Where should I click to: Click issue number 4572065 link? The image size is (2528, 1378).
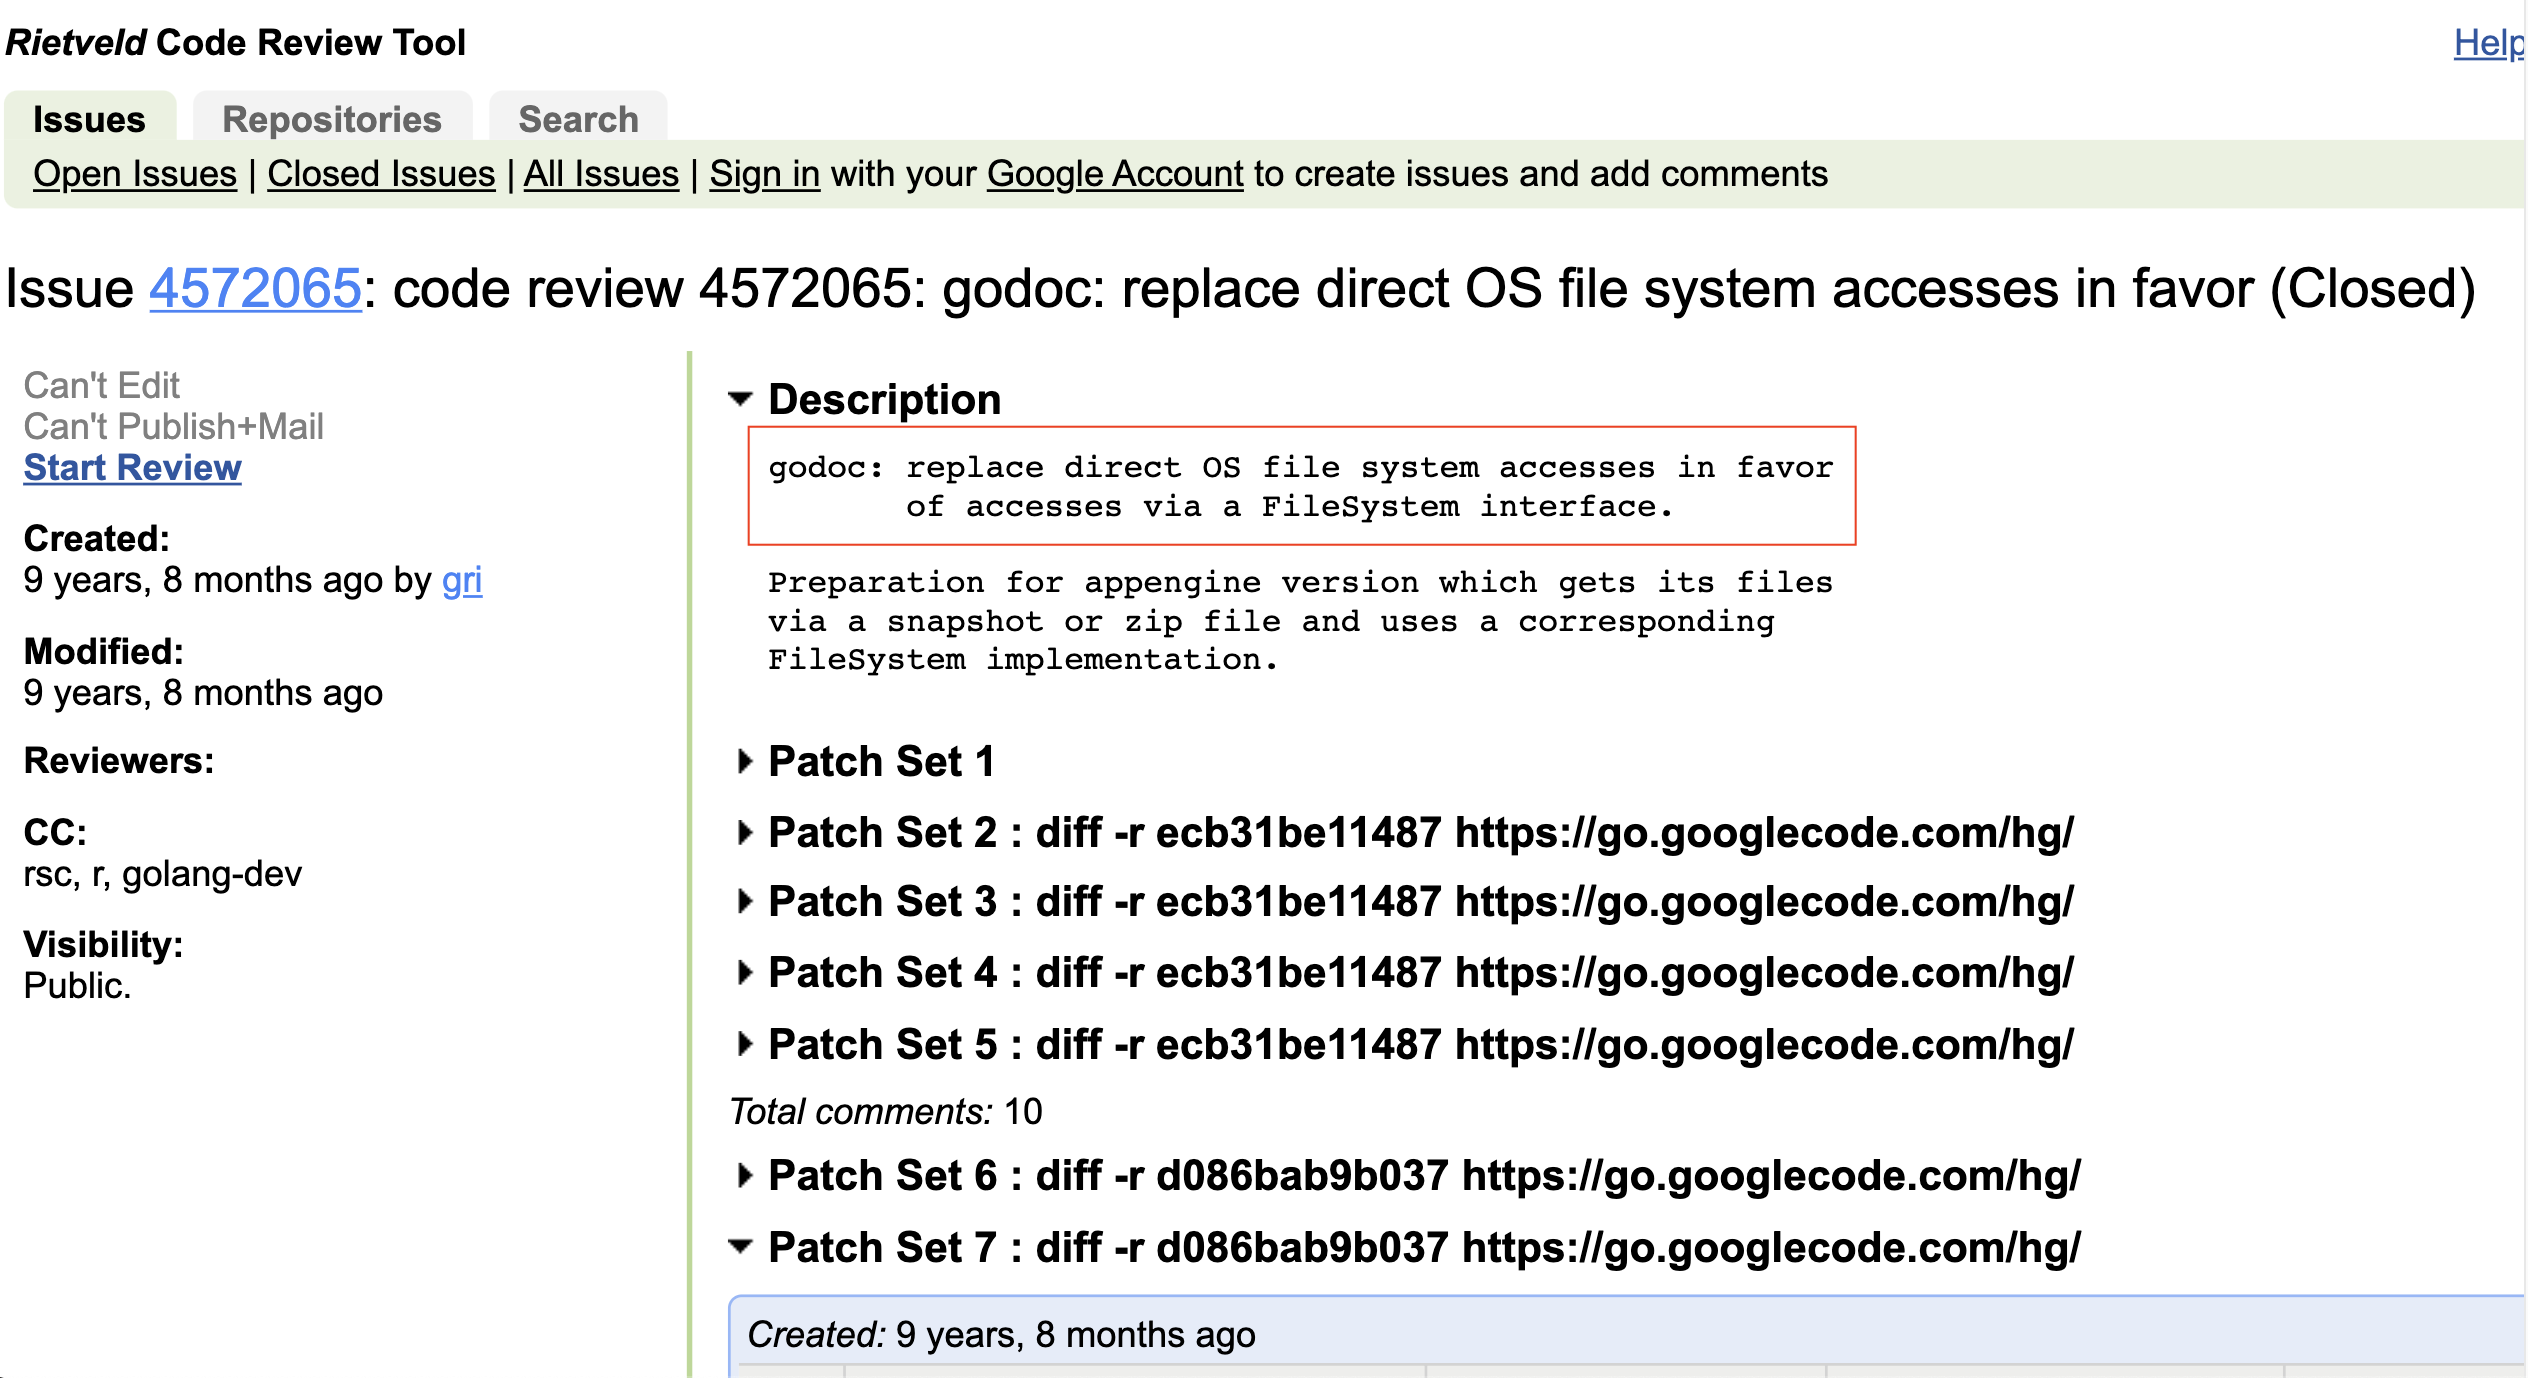pos(255,289)
